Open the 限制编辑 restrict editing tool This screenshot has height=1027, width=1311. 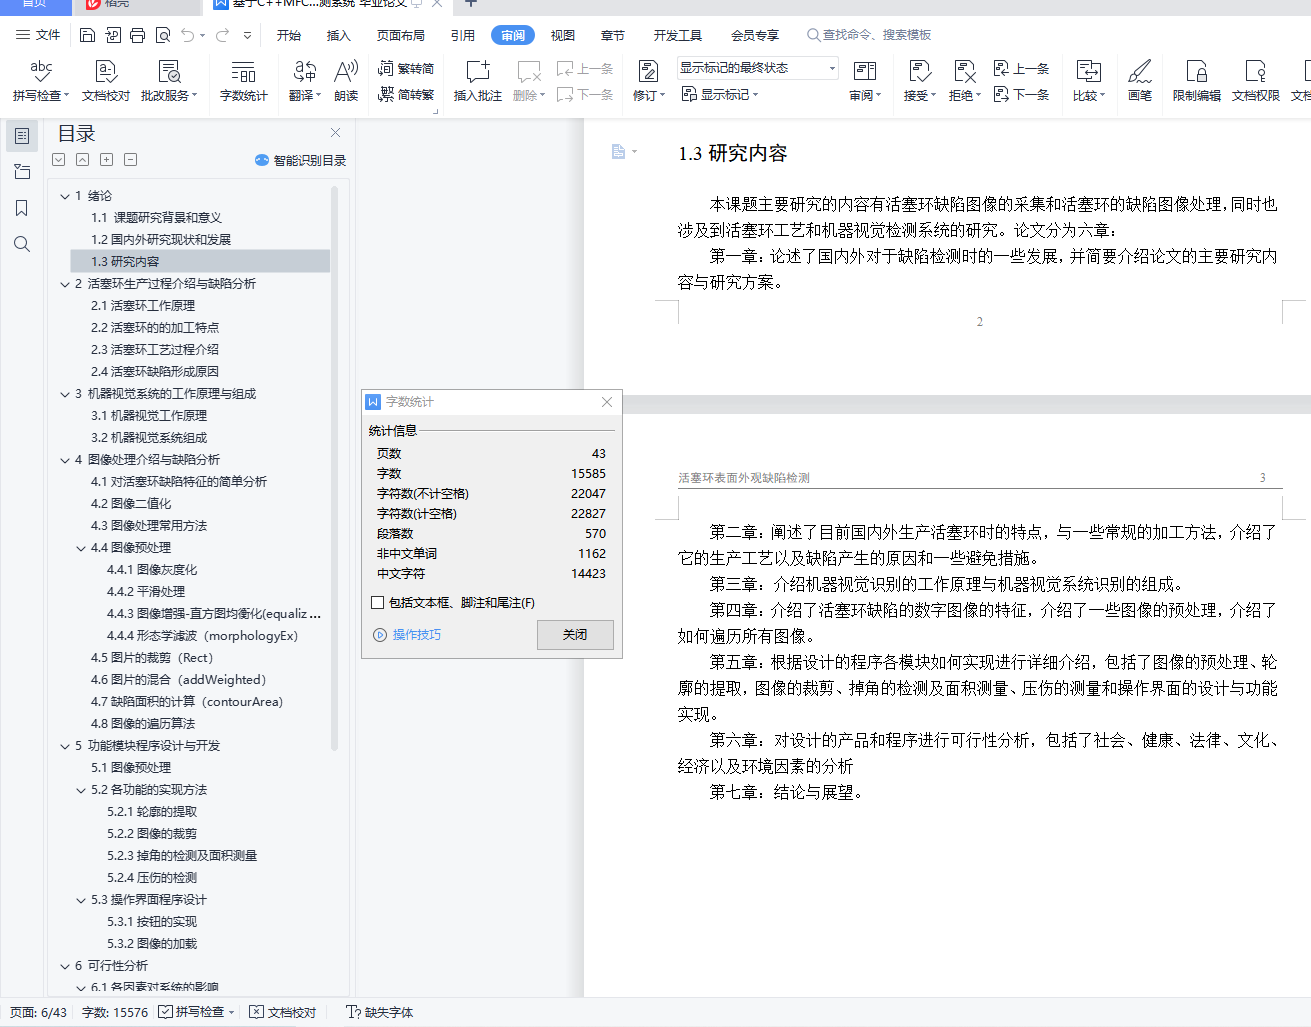1197,80
